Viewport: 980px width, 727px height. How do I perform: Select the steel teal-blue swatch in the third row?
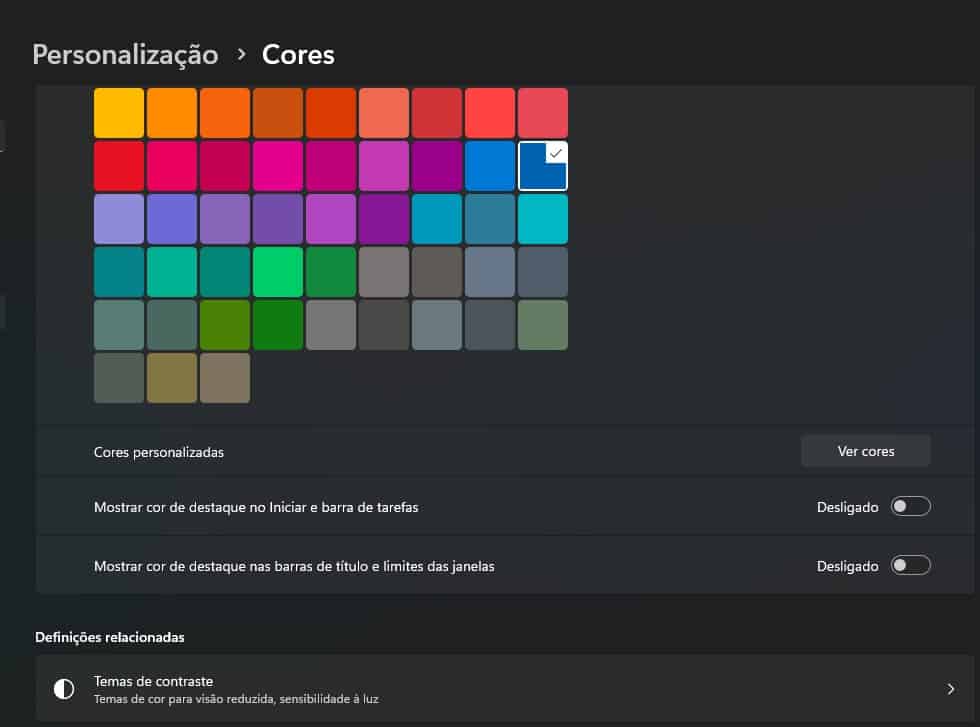click(490, 219)
